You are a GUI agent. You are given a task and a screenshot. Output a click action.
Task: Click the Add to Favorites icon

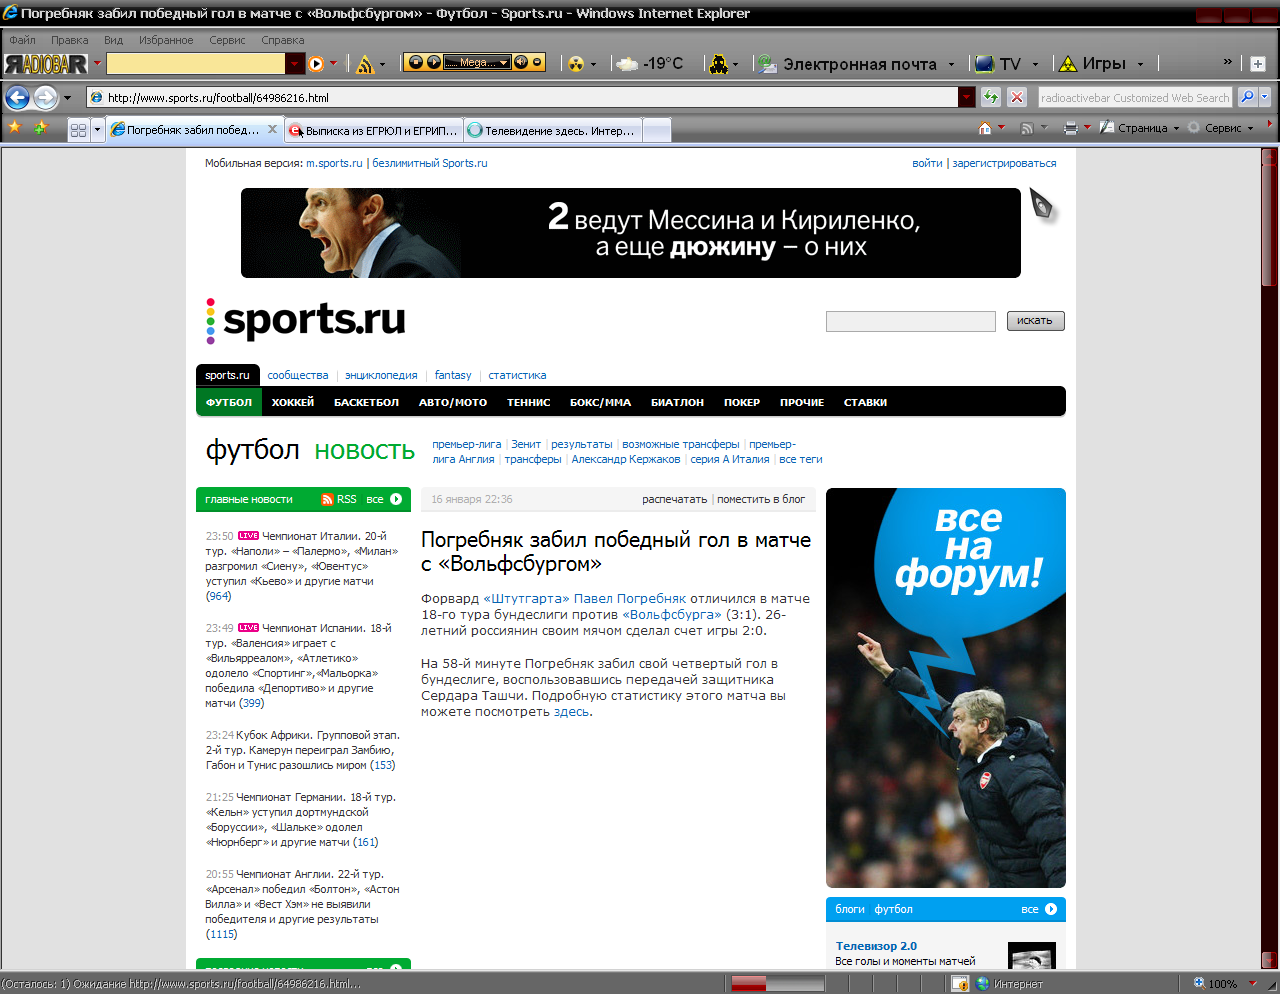40,127
